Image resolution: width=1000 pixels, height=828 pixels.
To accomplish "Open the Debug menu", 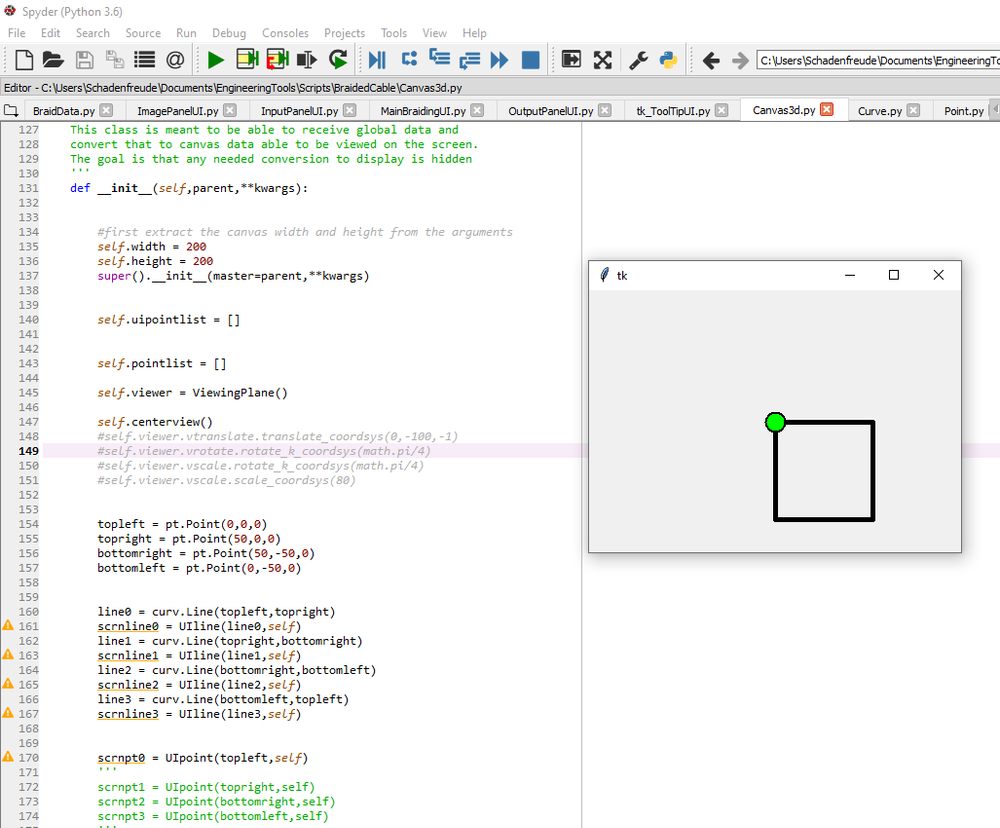I will [229, 33].
